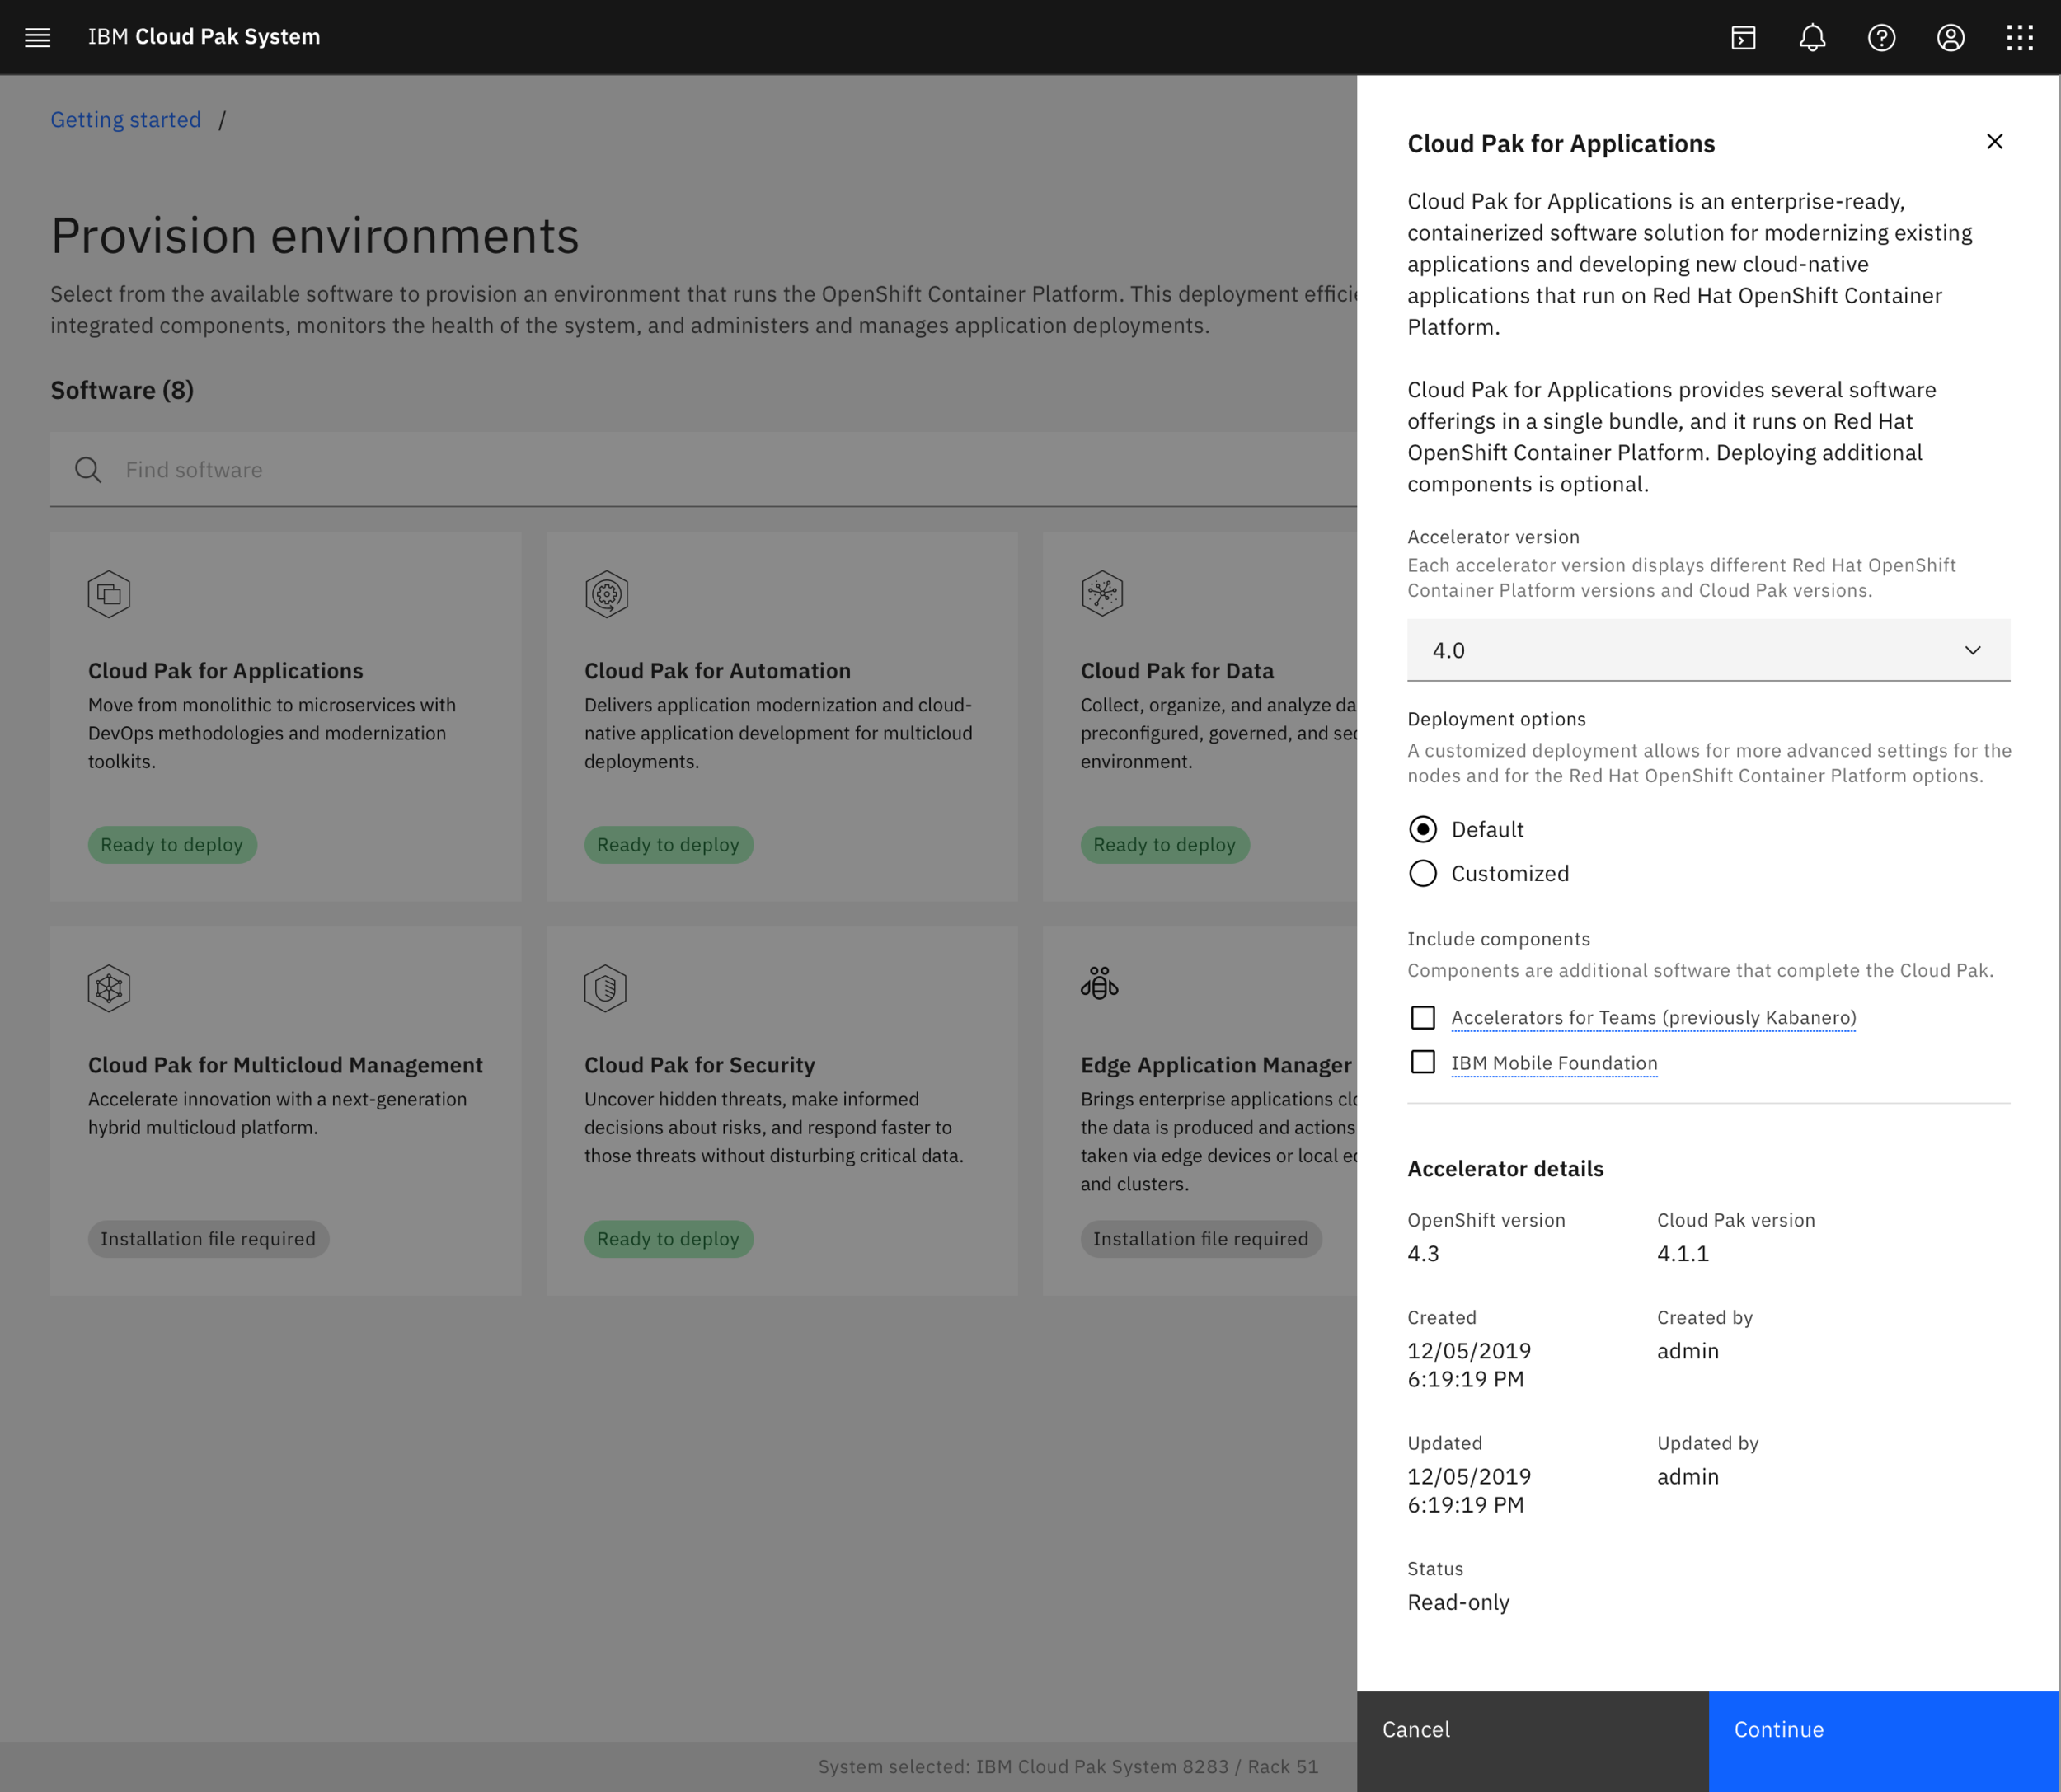2061x1792 pixels.
Task: Check the Accelerators for Teams checkbox
Action: [1422, 1017]
